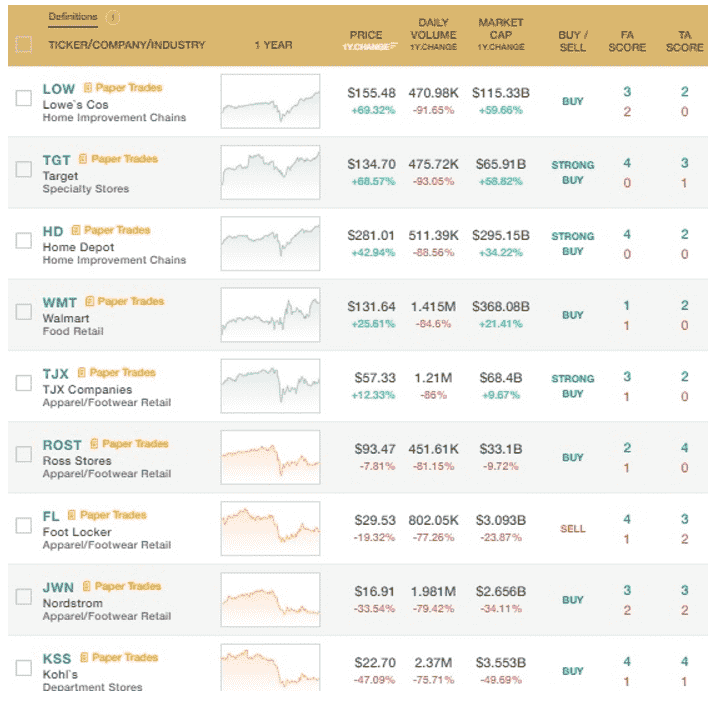Open Paper Trades link for FL
Image resolution: width=715 pixels, height=704 pixels.
pos(113,515)
